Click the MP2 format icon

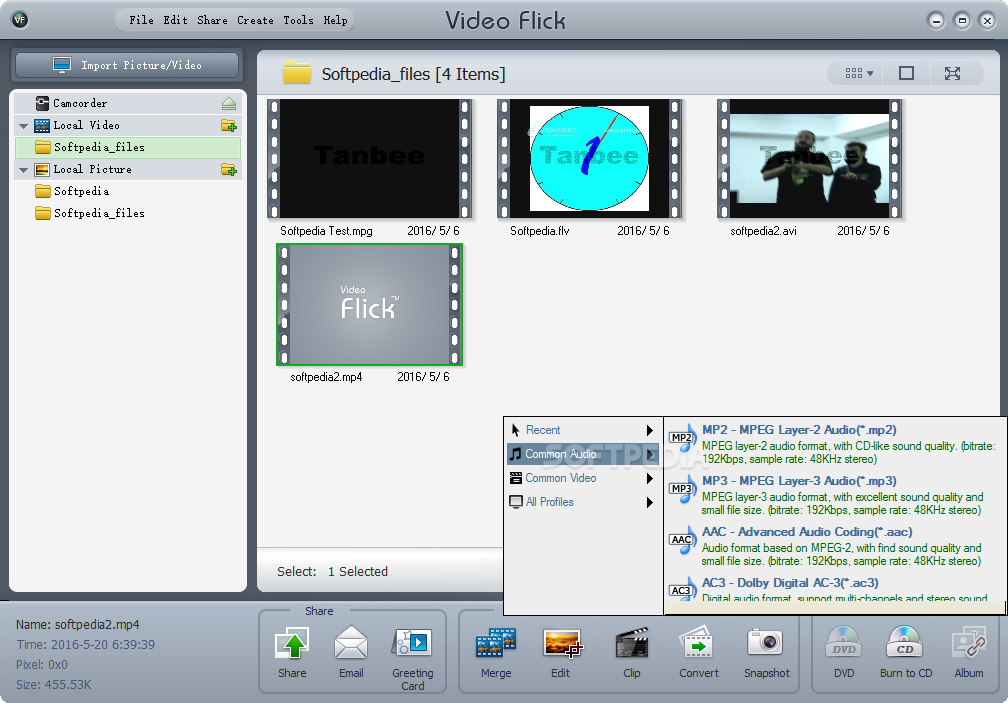point(683,438)
